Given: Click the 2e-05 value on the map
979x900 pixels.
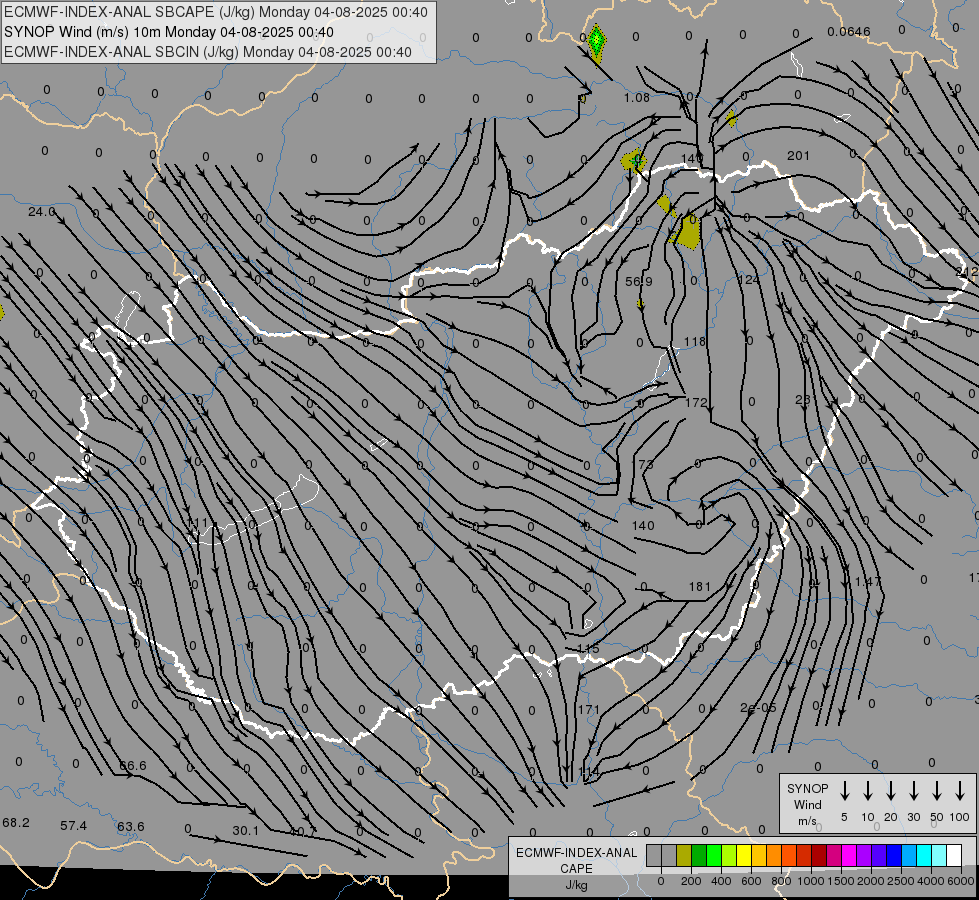Looking at the screenshot, I should [x=759, y=708].
